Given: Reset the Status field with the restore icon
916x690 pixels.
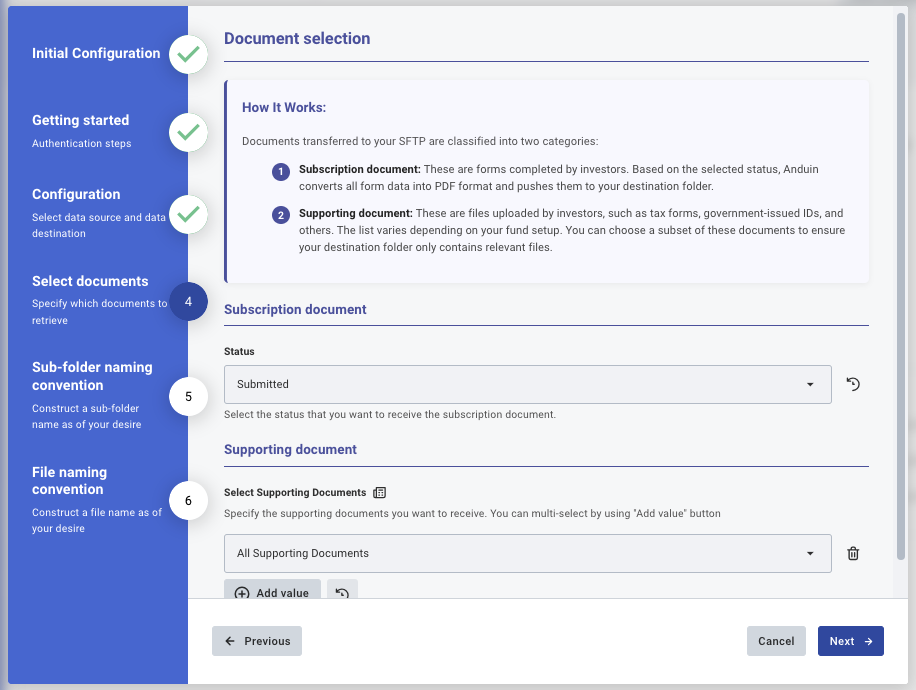Looking at the screenshot, I should coord(853,384).
